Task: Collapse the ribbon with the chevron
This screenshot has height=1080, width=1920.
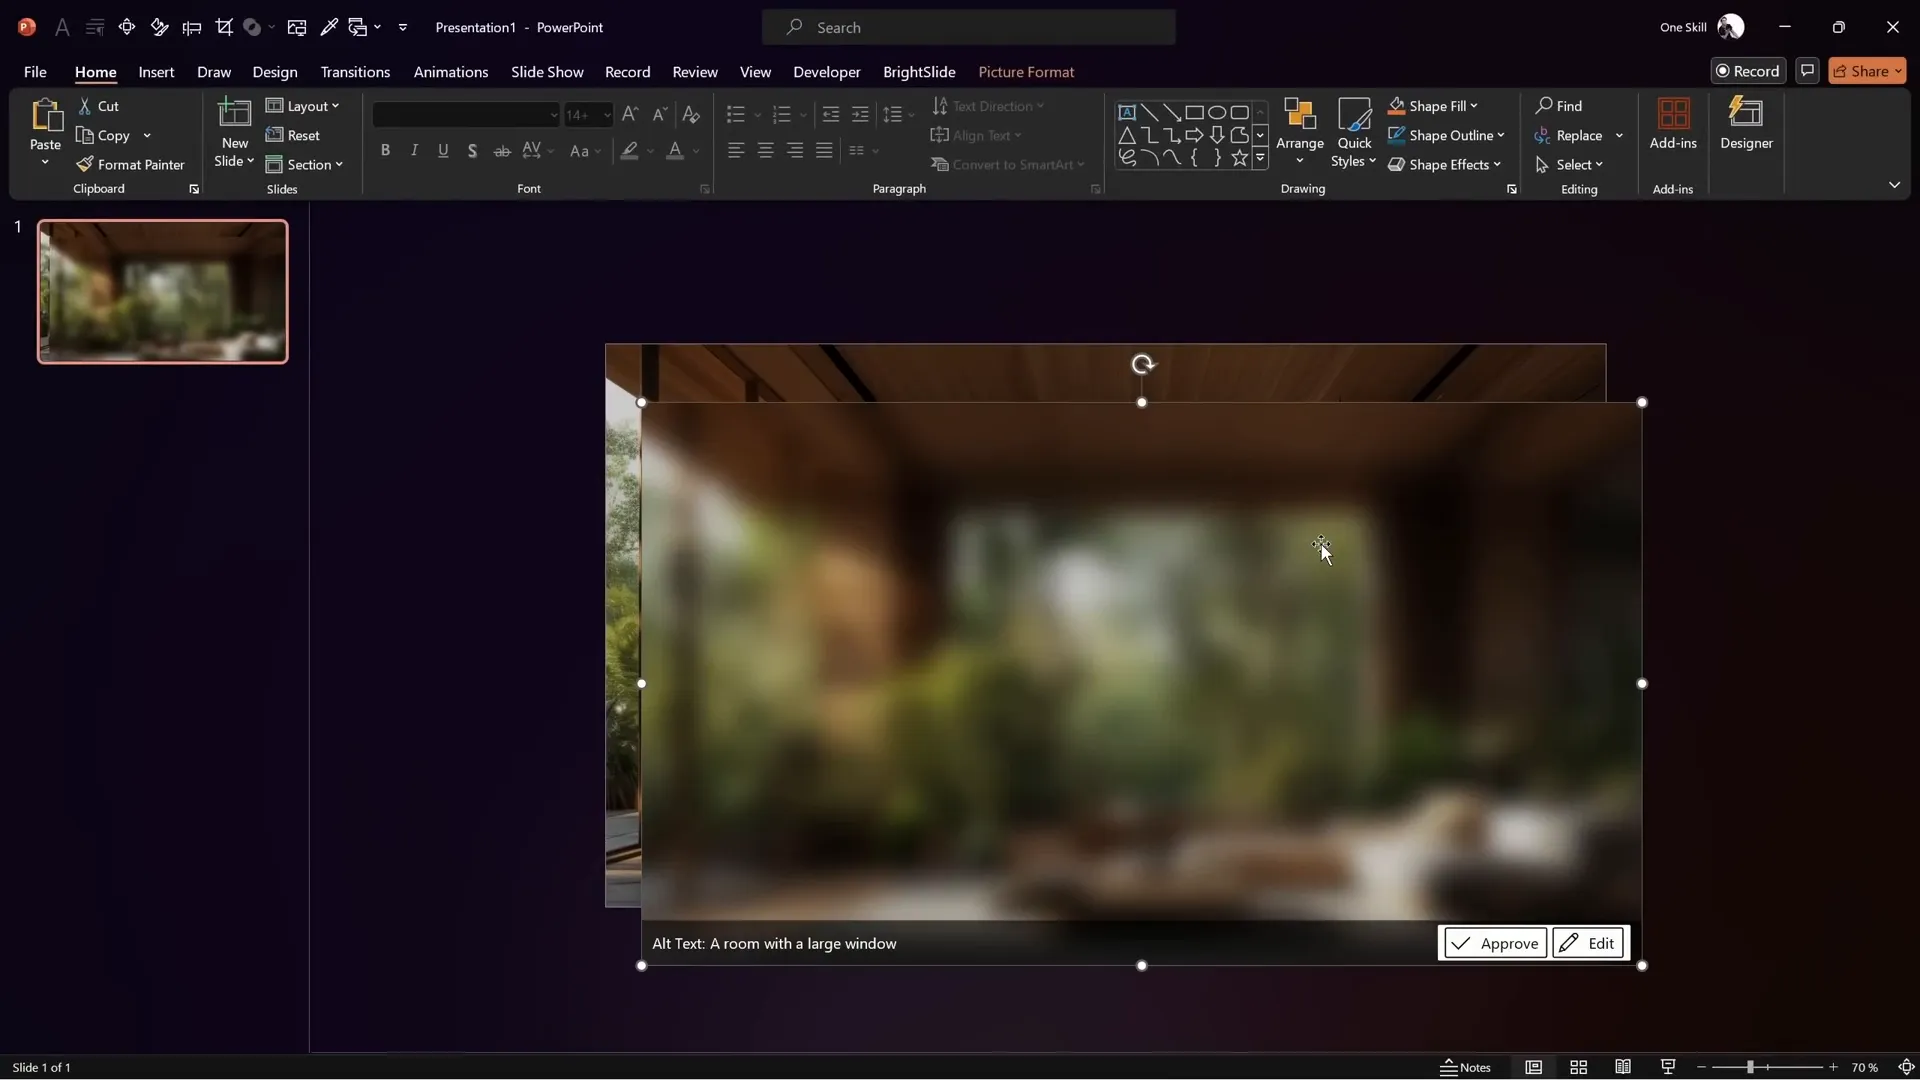Action: pyautogui.click(x=1894, y=185)
